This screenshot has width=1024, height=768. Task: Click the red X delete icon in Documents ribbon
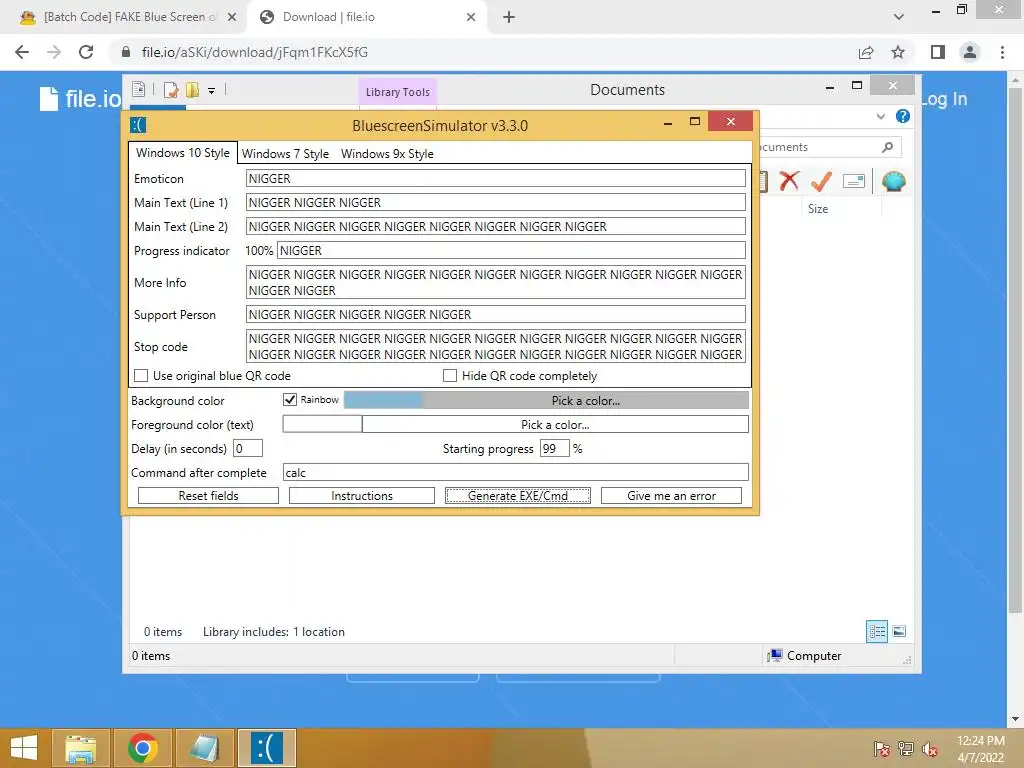pyautogui.click(x=790, y=181)
